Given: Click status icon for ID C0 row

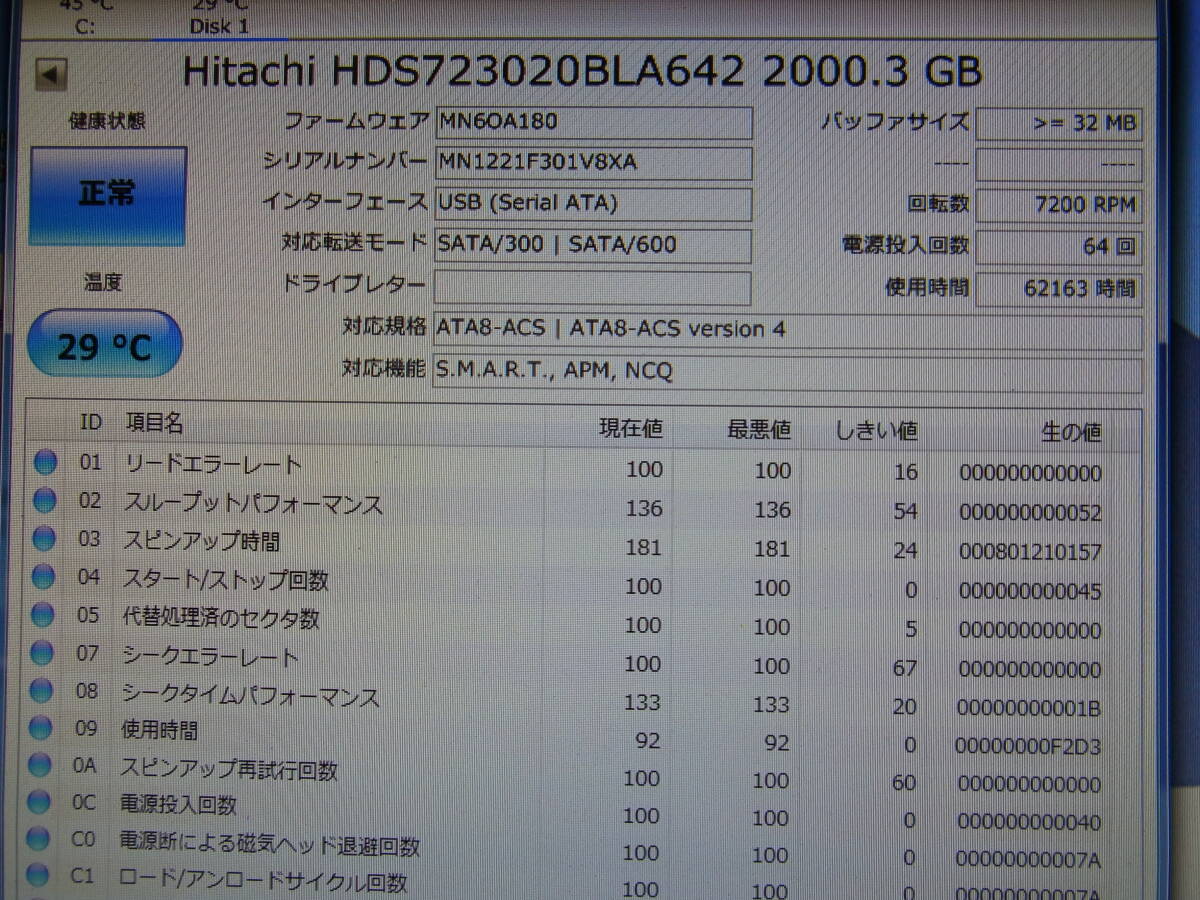Looking at the screenshot, I should (x=40, y=839).
